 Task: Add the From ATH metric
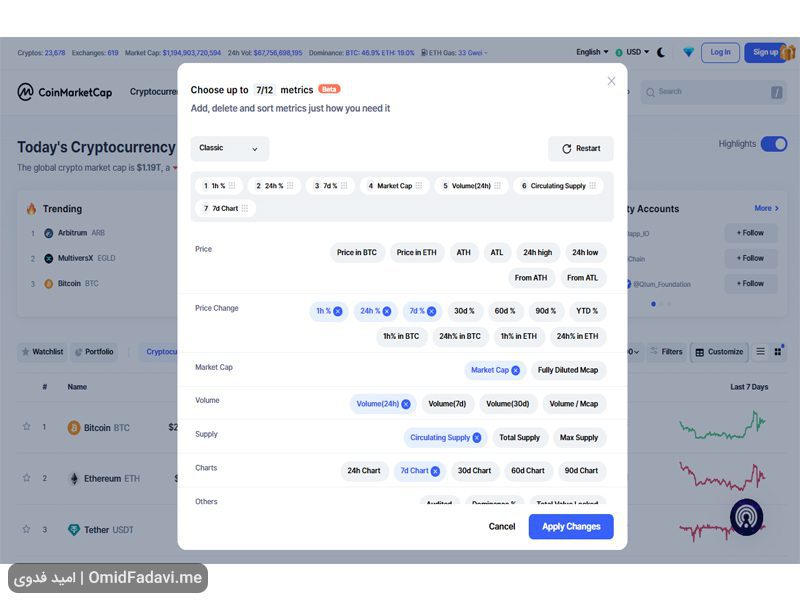coord(531,278)
